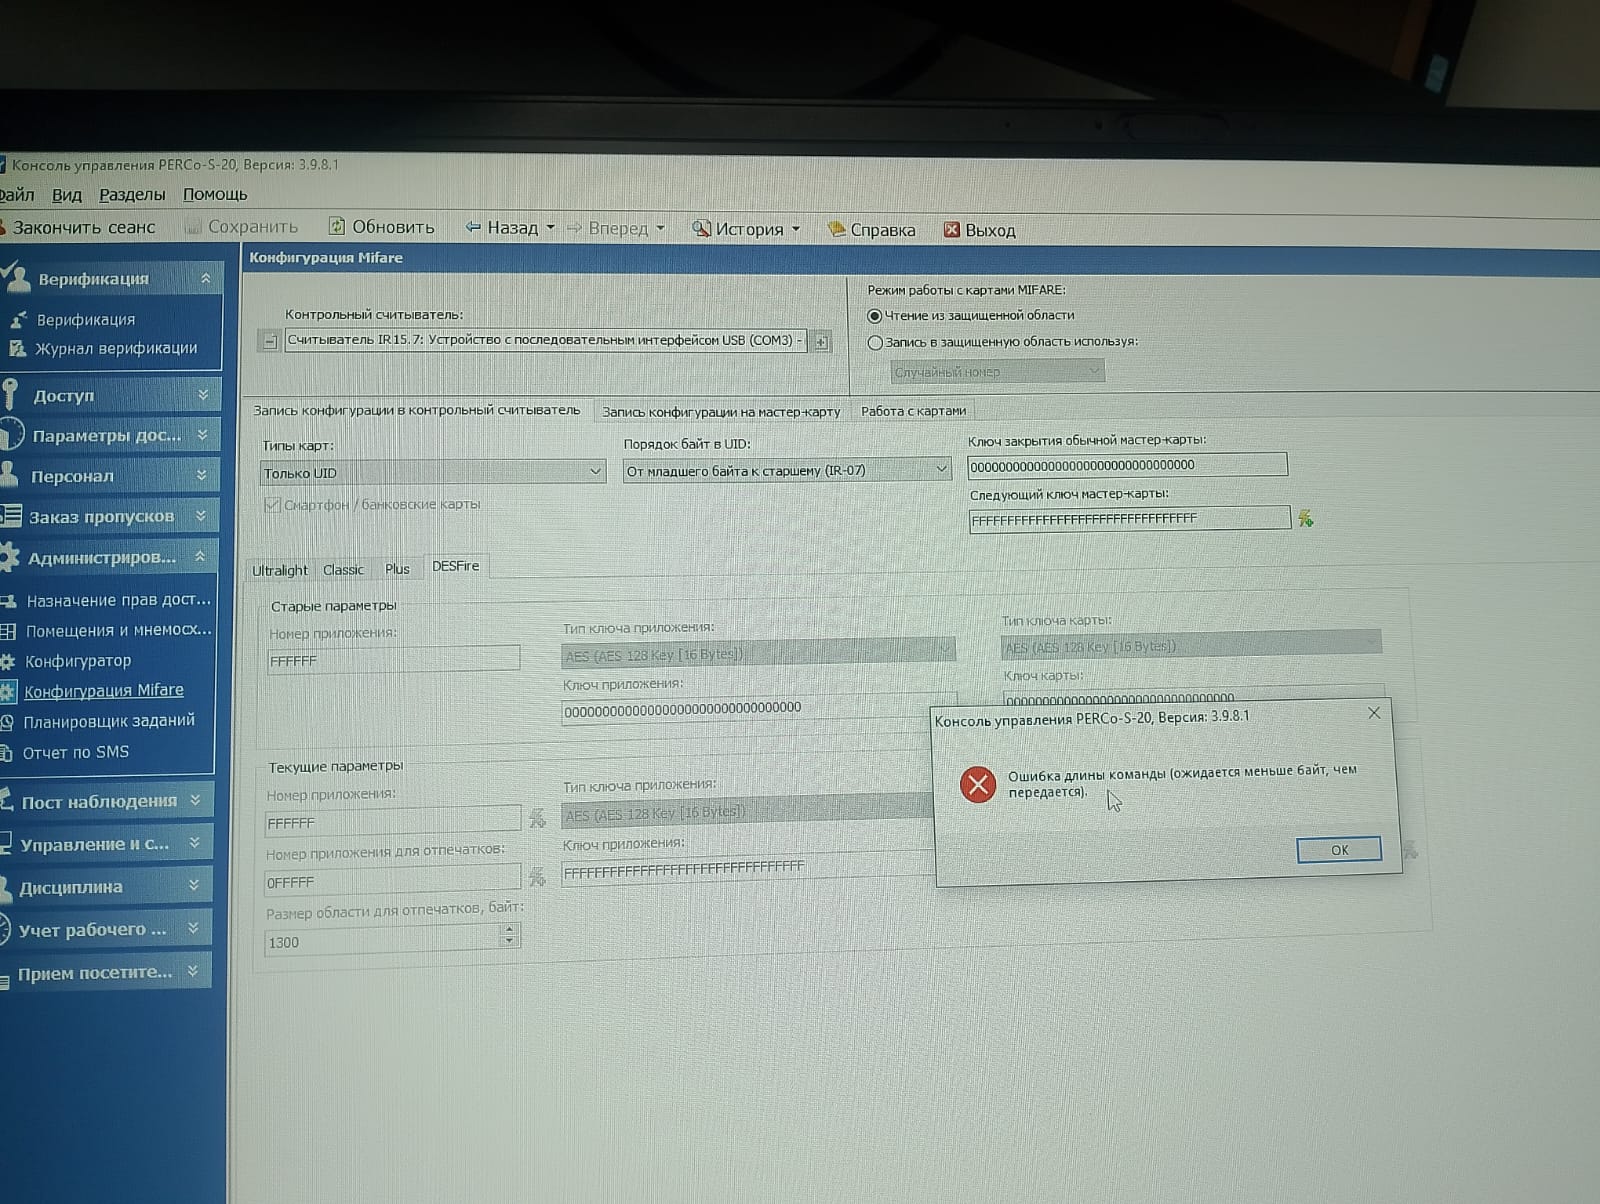The image size is (1600, 1204).
Task: Click the minus icon beside control reader
Action: click(270, 341)
